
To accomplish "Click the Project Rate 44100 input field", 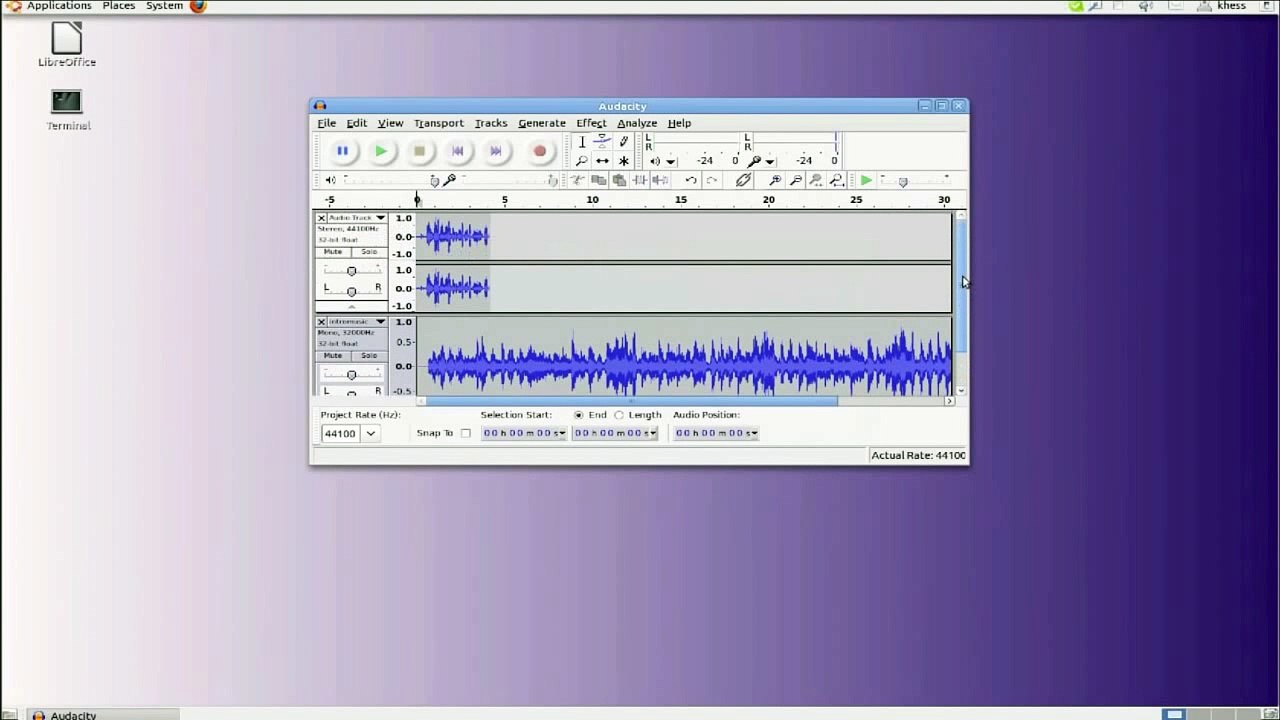I will click(340, 433).
